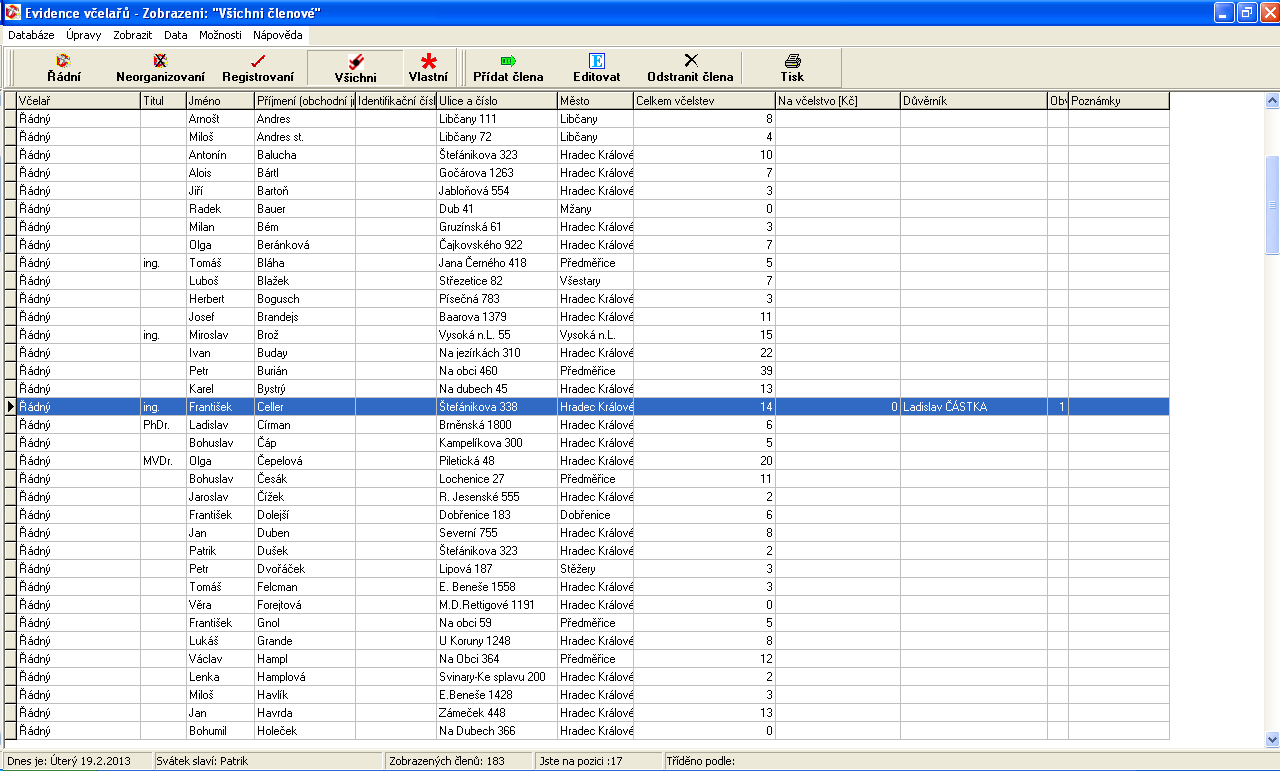This screenshot has height=771, width=1280.
Task: Click status bar Svátek slaví: Patrik
Action: pyautogui.click(x=268, y=761)
